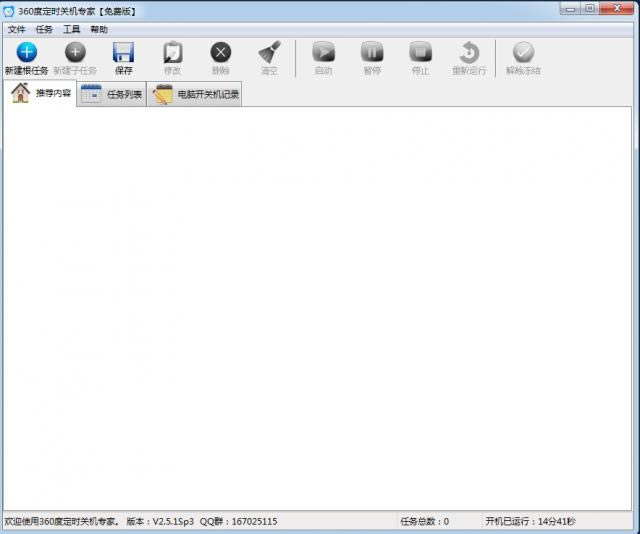Close the 360度定时关机专家 window
The image size is (640, 534).
pos(617,9)
